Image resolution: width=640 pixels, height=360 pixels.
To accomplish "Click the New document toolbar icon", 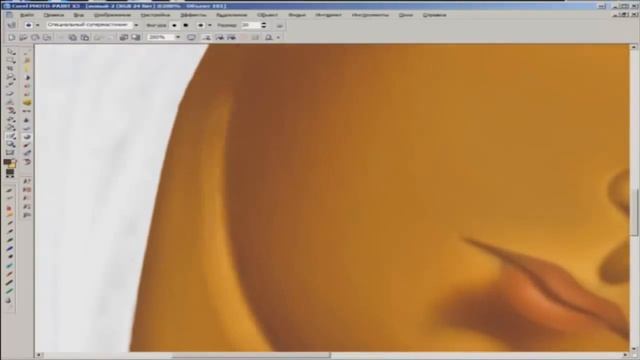I will click(x=11, y=38).
